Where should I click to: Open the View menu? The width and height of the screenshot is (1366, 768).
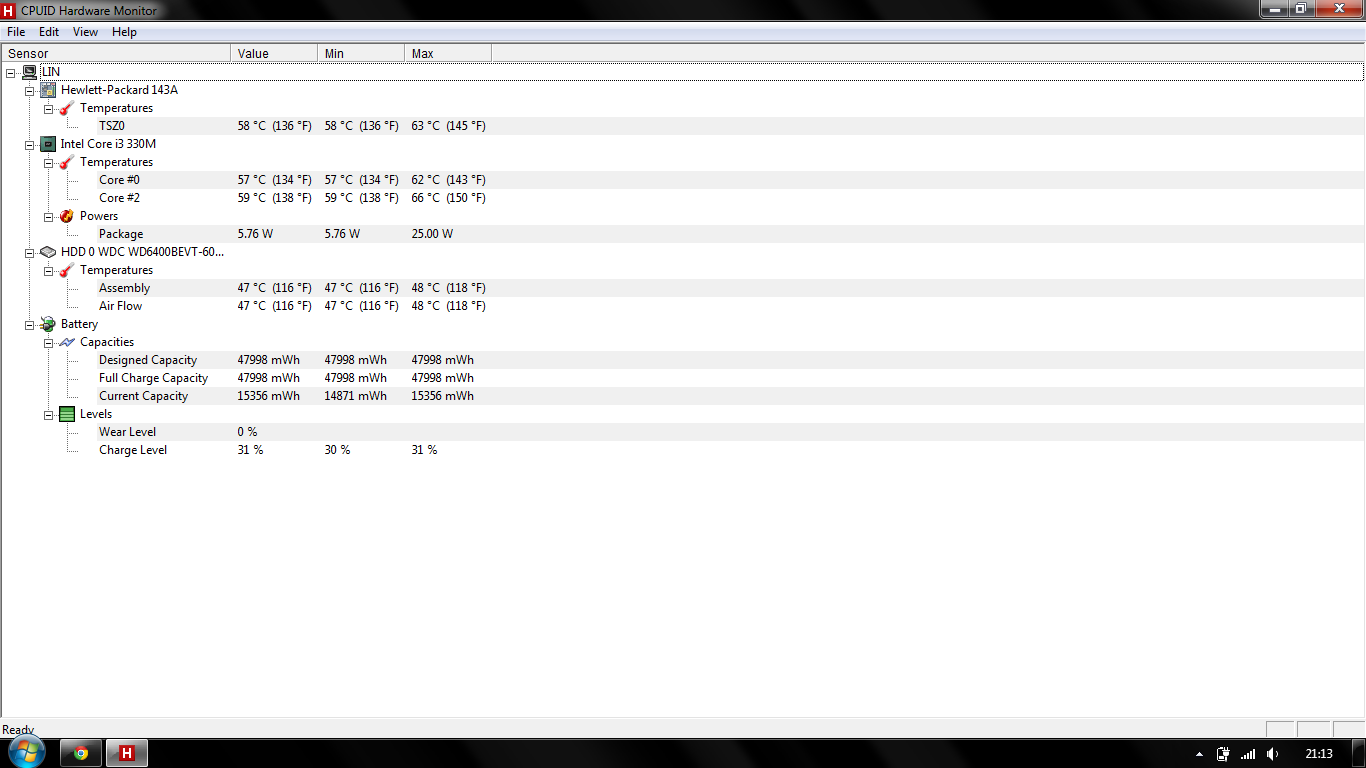tap(85, 32)
